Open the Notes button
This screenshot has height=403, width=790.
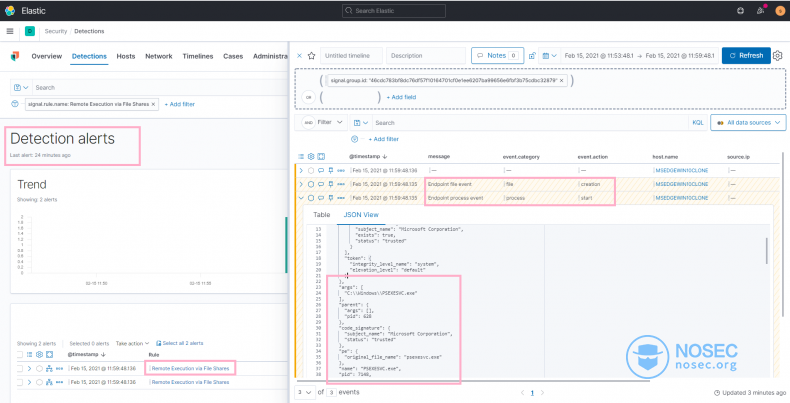click(x=498, y=56)
